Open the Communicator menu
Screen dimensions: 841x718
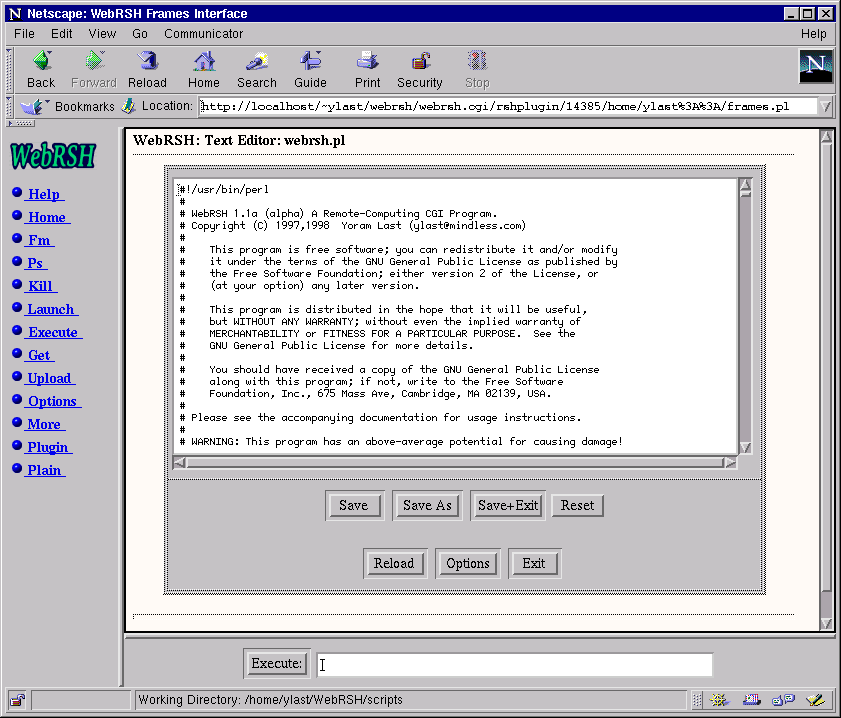203,34
